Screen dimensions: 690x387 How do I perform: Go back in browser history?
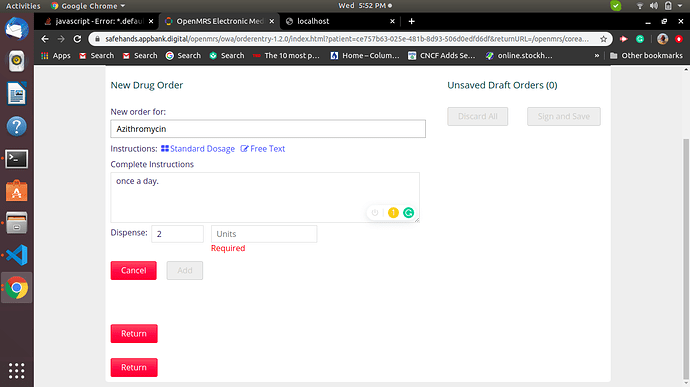[x=45, y=39]
